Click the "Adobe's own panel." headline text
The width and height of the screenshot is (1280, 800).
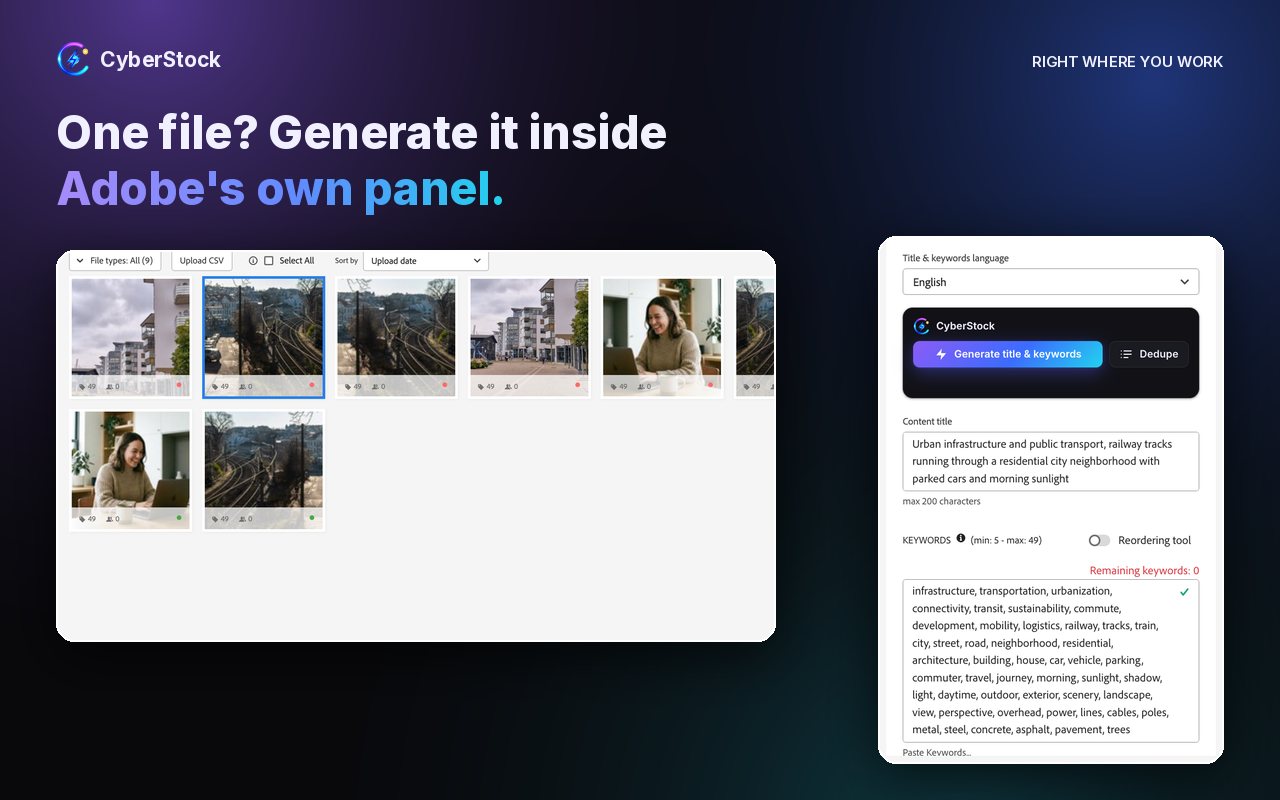pos(280,189)
